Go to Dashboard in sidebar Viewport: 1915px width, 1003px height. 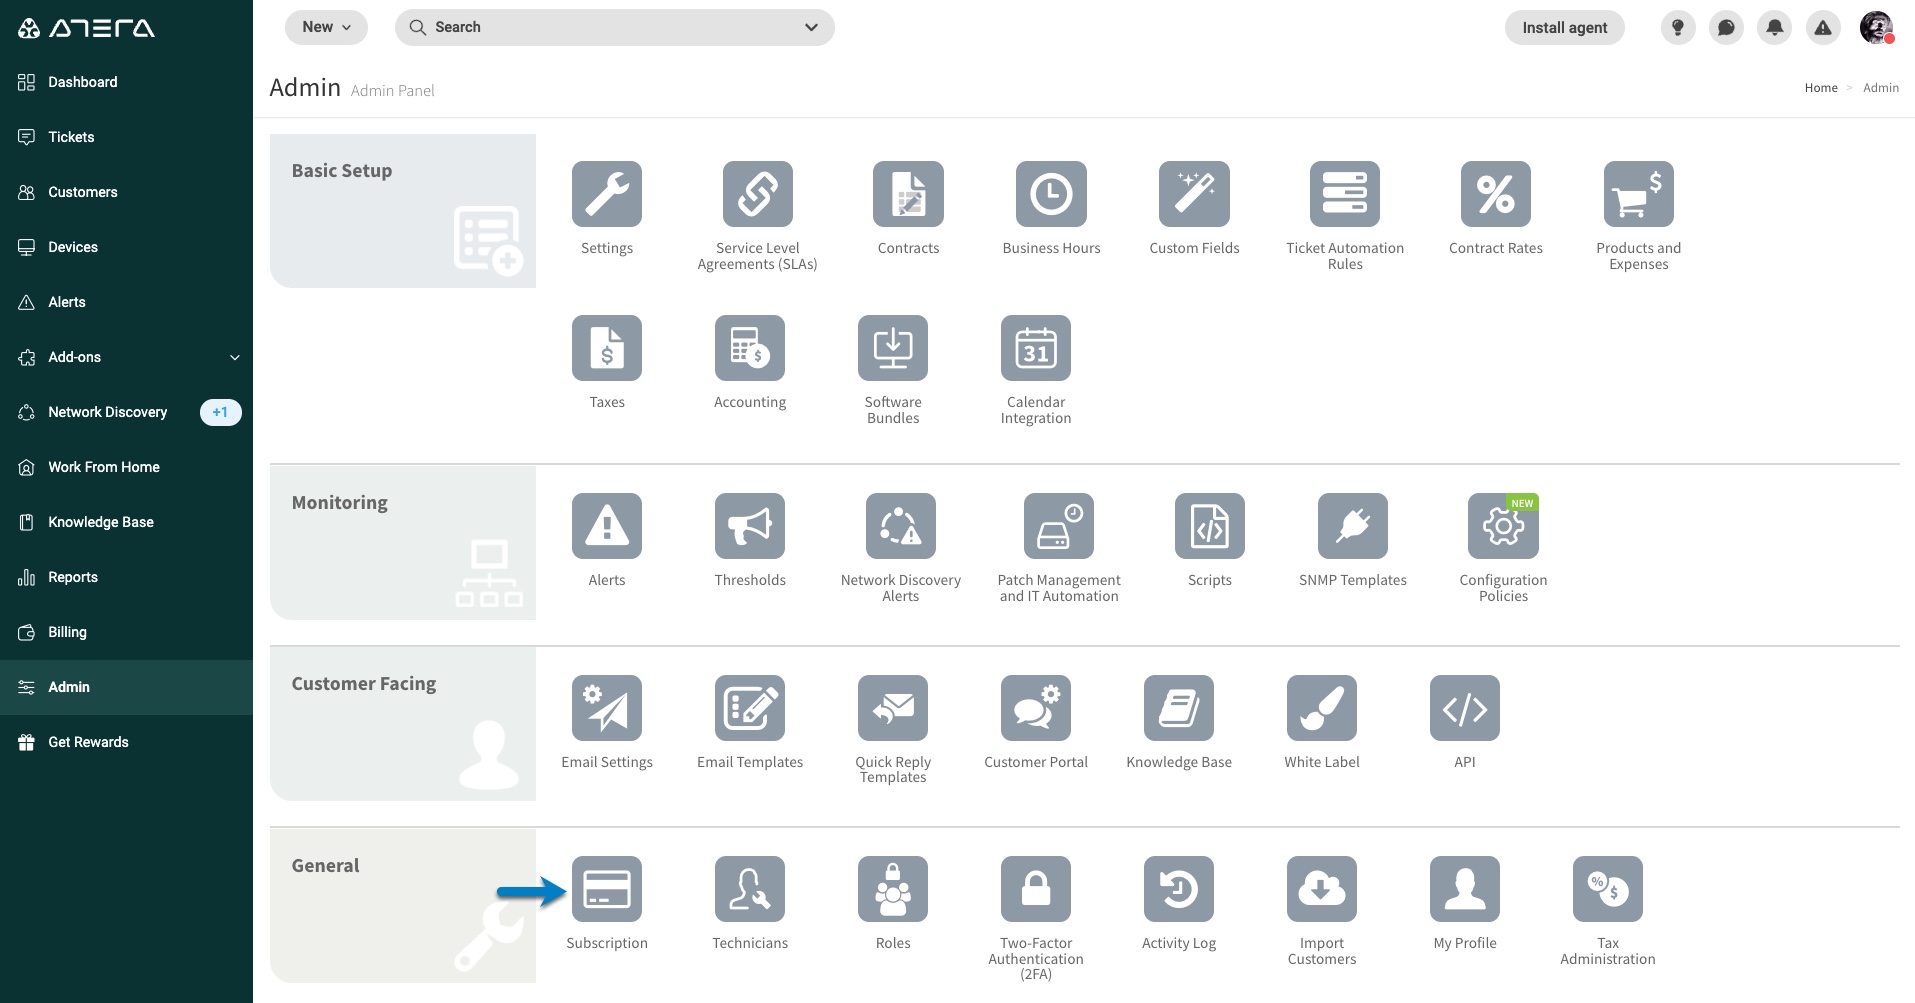(x=126, y=82)
